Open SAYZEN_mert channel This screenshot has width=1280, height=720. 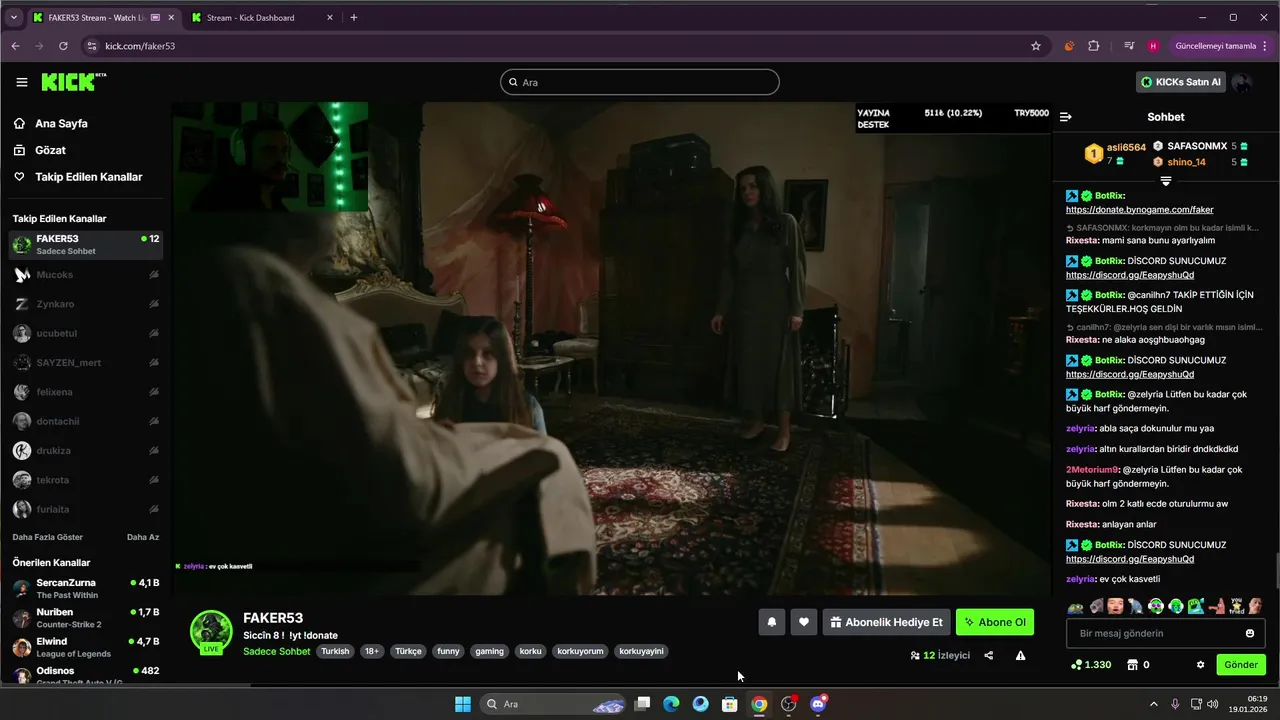[85, 362]
